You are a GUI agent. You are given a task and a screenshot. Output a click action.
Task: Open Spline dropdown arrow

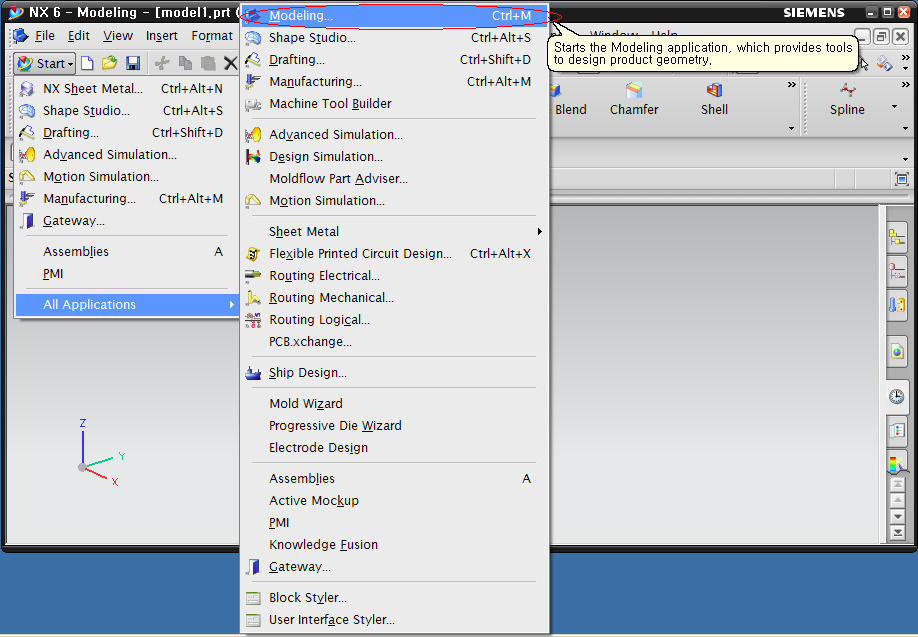click(894, 107)
